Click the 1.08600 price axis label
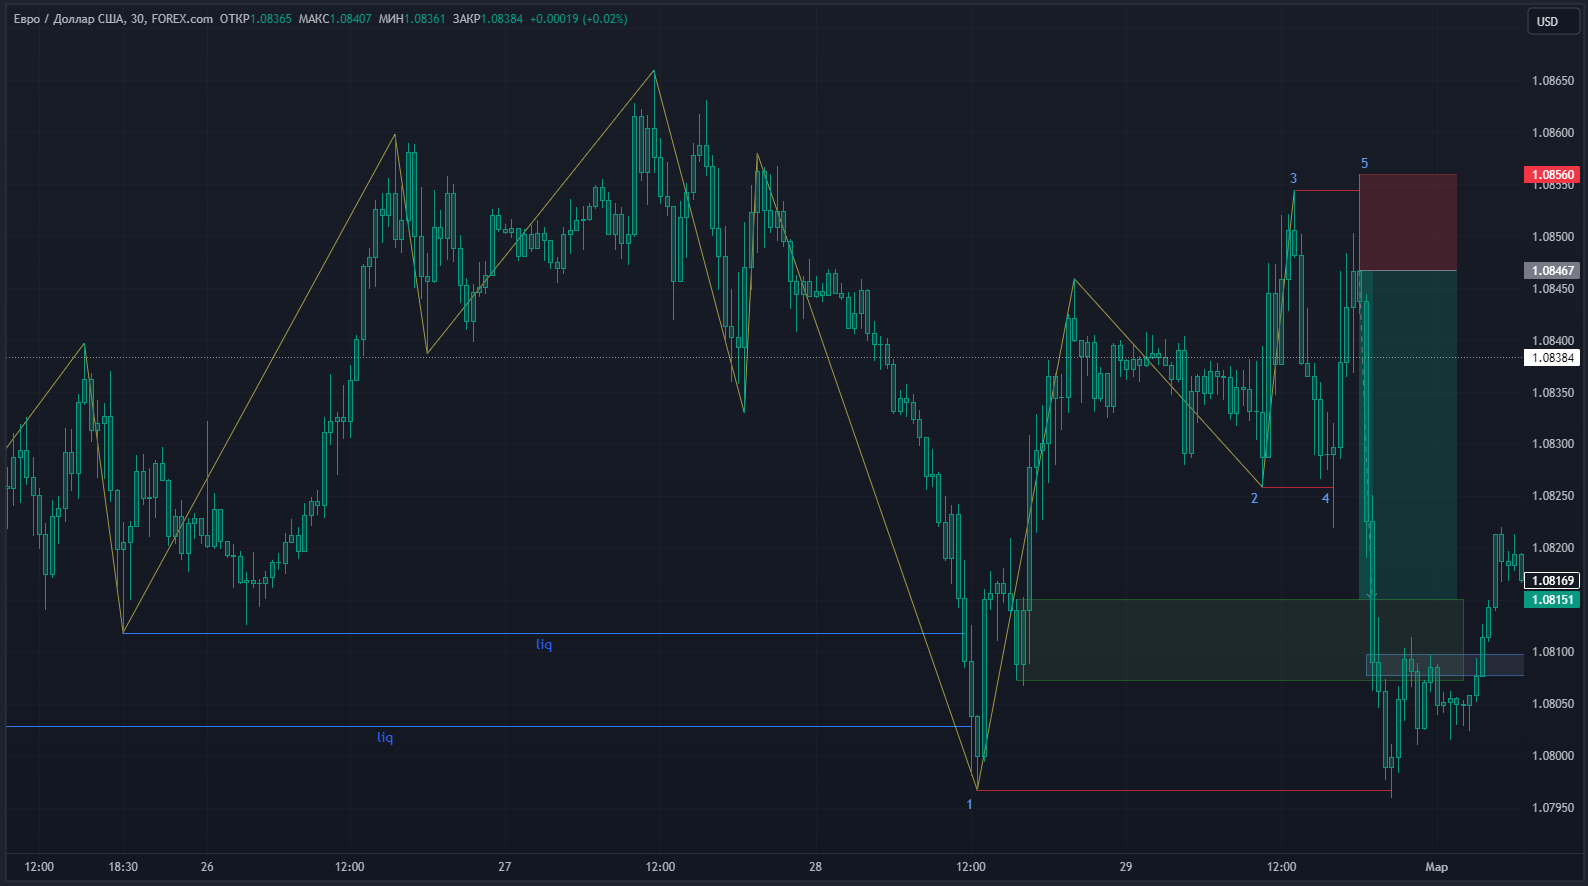Screen dimensions: 1588x886 pyautogui.click(x=1553, y=133)
